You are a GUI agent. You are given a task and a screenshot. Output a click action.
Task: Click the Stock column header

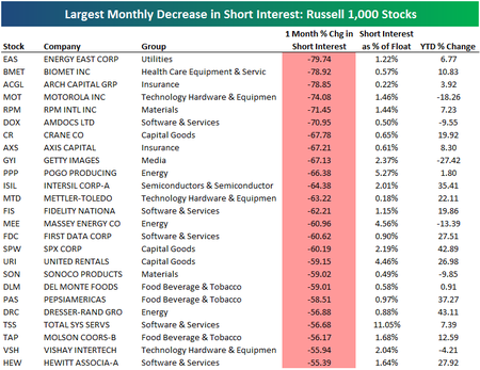tap(14, 46)
